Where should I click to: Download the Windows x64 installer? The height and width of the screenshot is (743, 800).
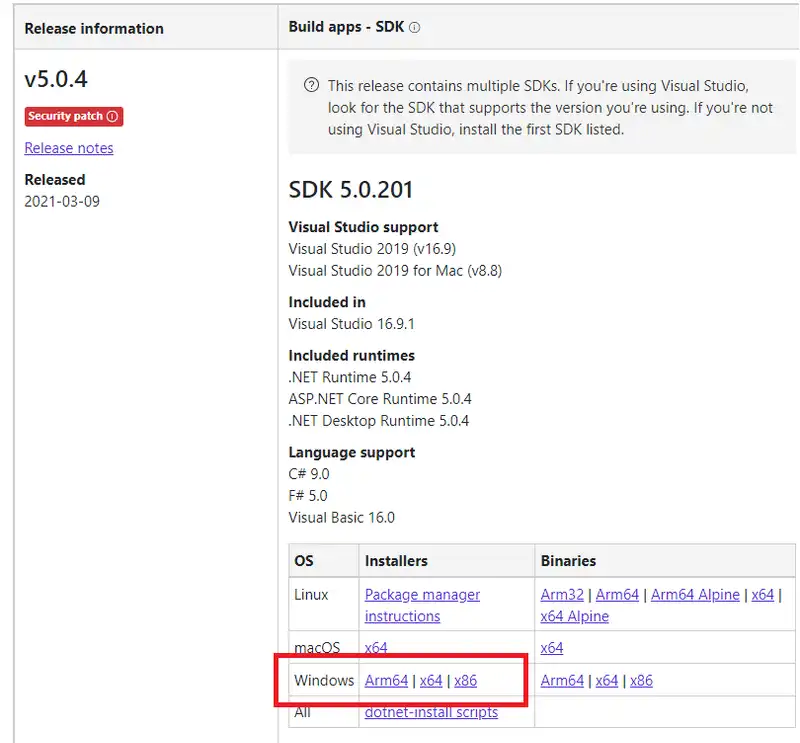point(431,681)
